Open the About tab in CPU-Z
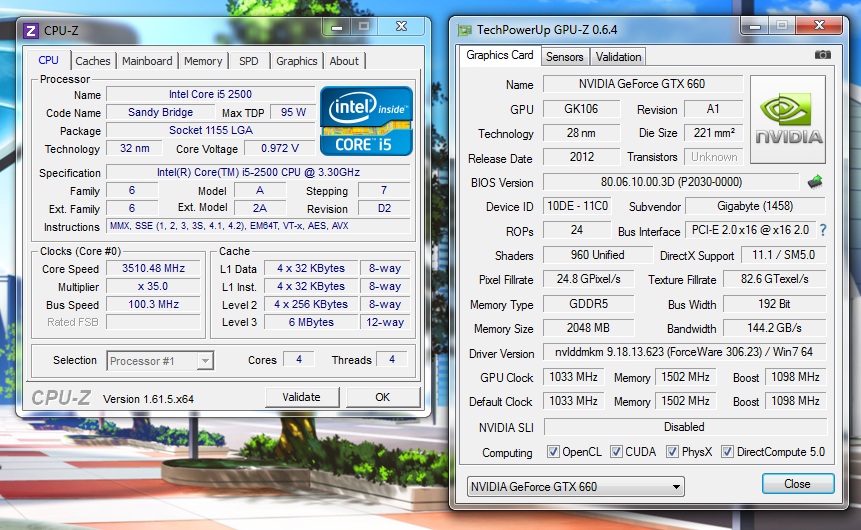Viewport: 861px width, 530px height. coord(344,61)
